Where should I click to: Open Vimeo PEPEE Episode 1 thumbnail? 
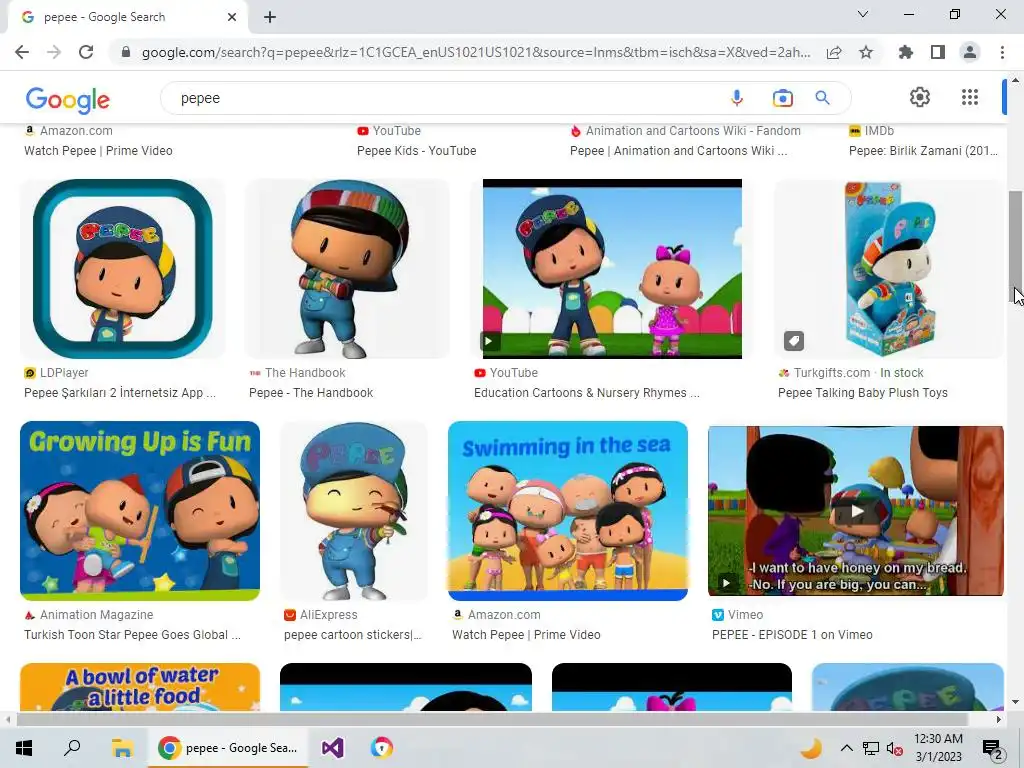pyautogui.click(x=856, y=511)
